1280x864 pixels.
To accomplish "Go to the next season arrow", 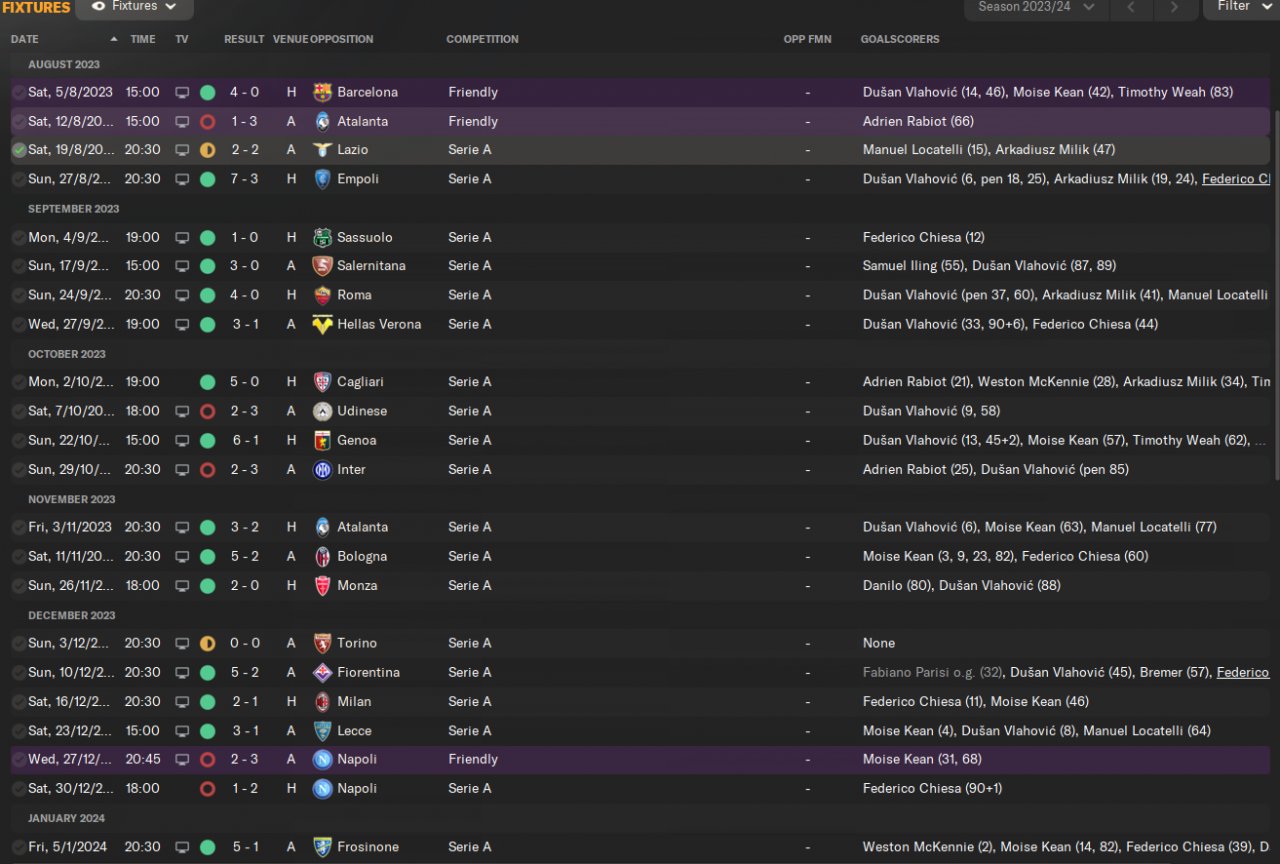I will [x=1173, y=7].
